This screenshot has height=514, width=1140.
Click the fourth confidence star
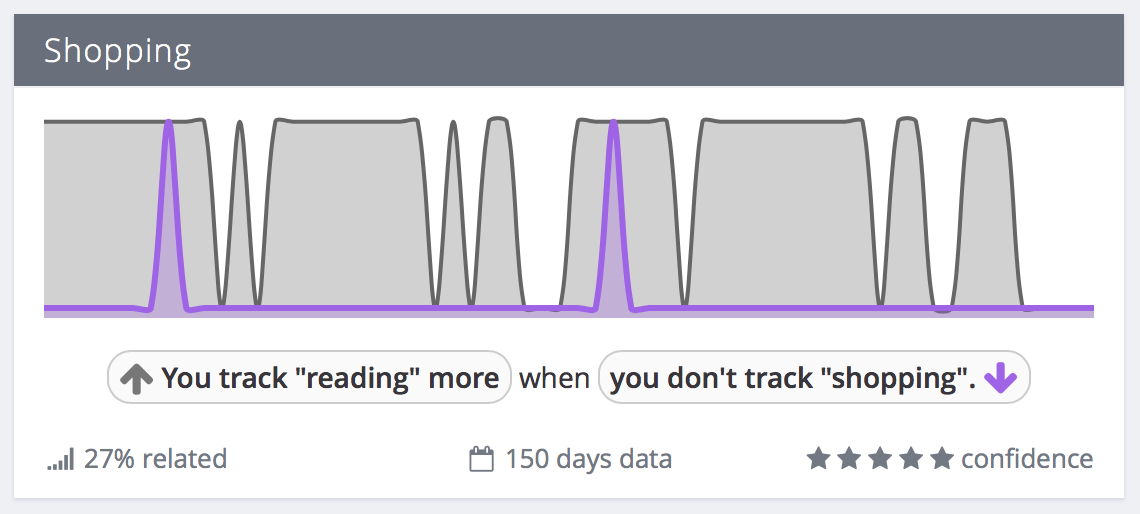point(912,459)
